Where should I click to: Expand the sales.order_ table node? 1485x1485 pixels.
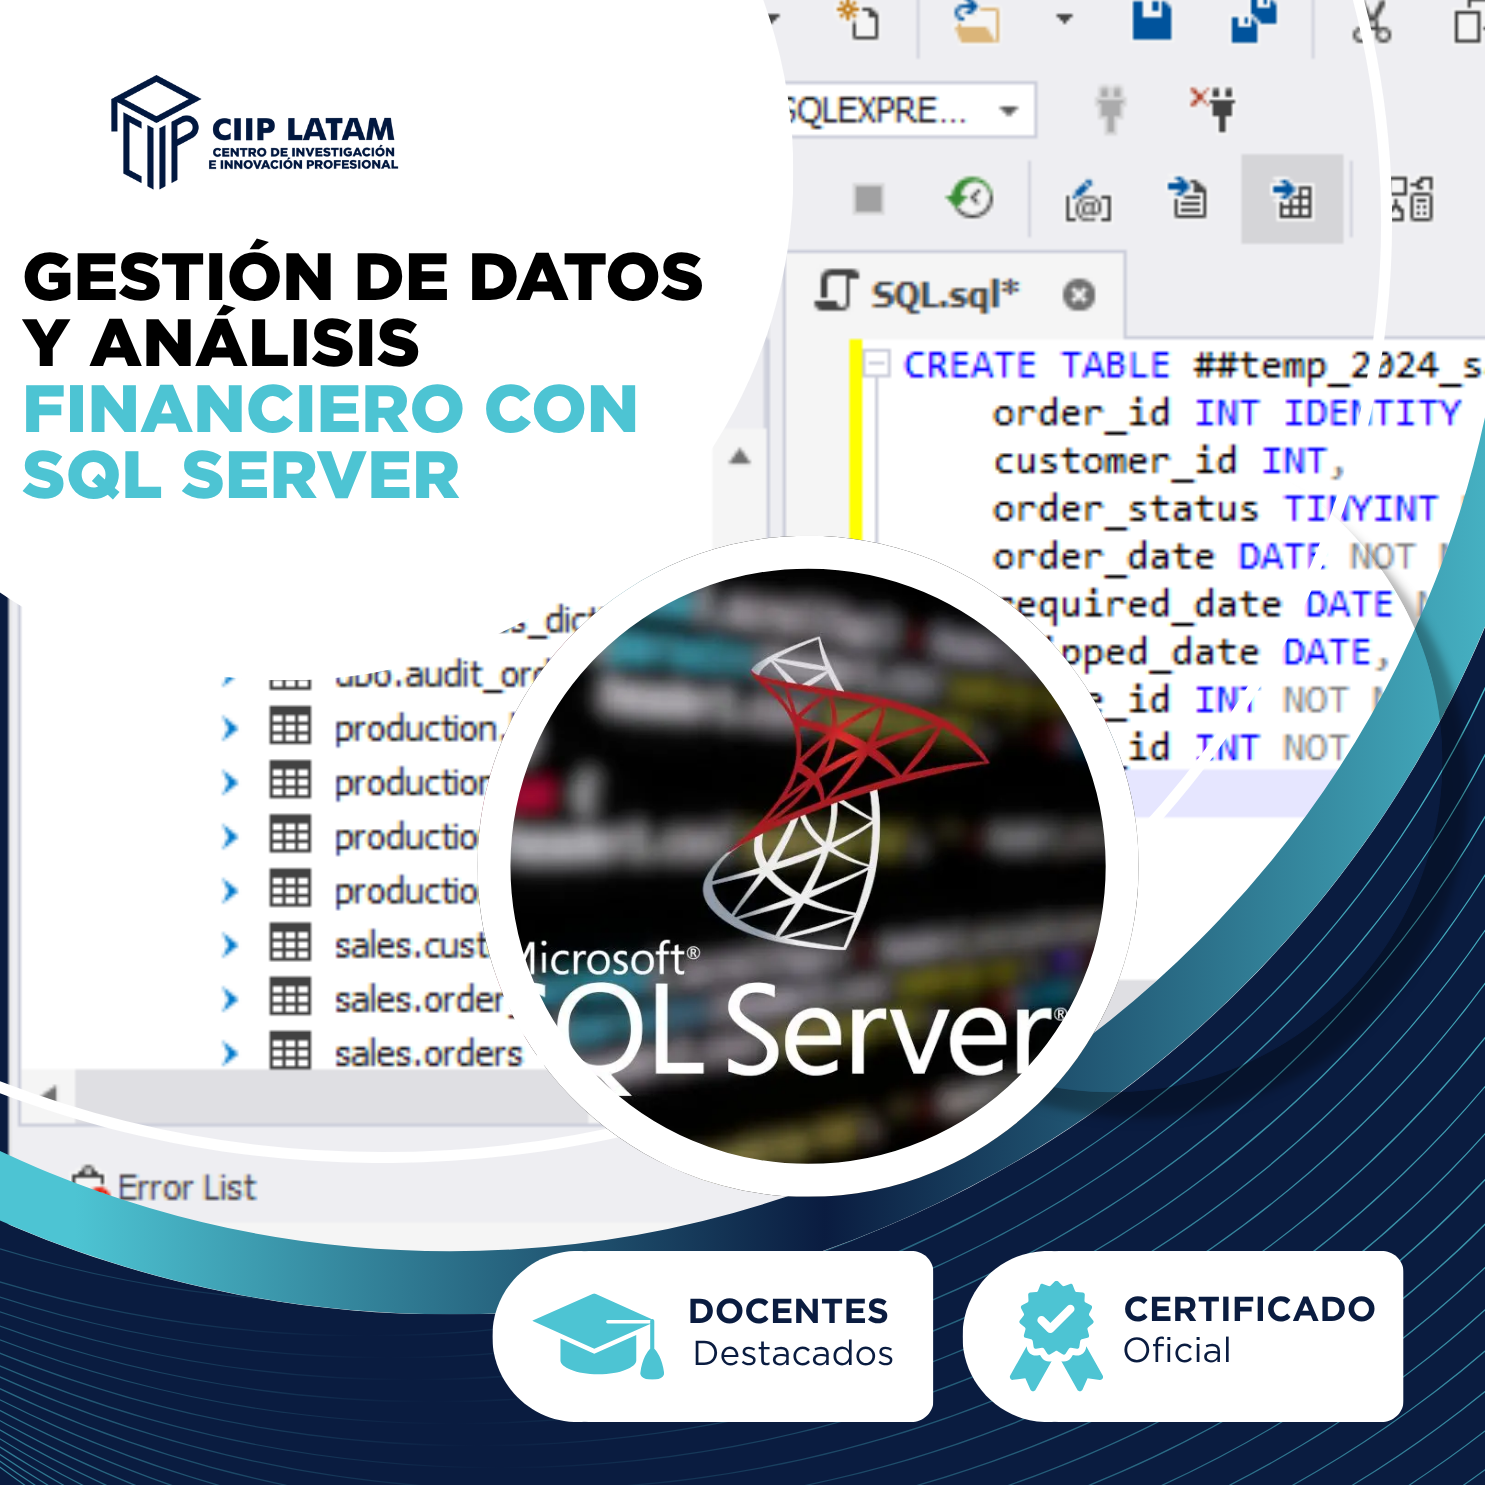(x=230, y=999)
